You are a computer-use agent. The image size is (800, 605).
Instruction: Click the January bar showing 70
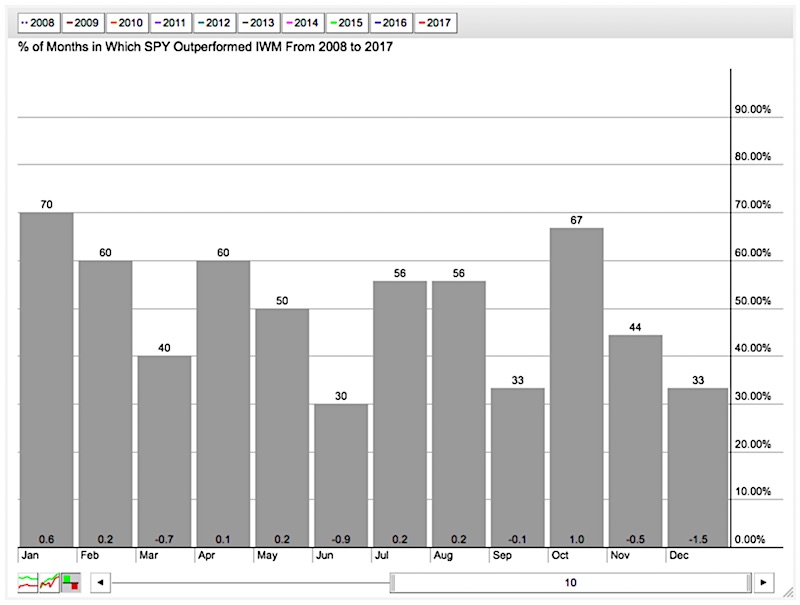(x=46, y=380)
